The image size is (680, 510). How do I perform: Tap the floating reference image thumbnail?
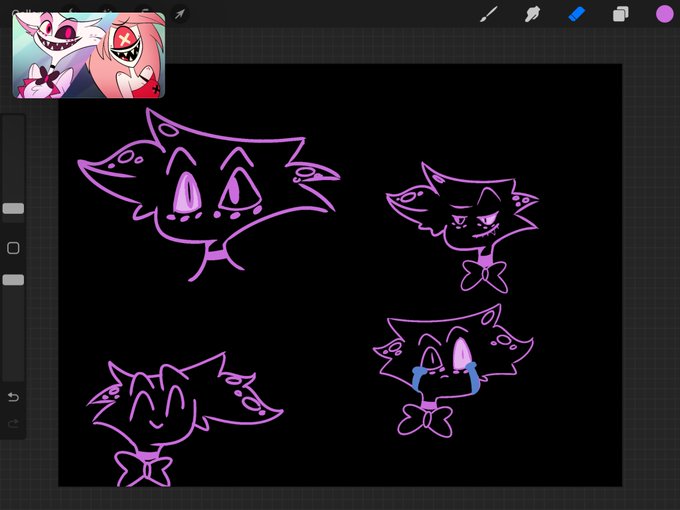[89, 55]
